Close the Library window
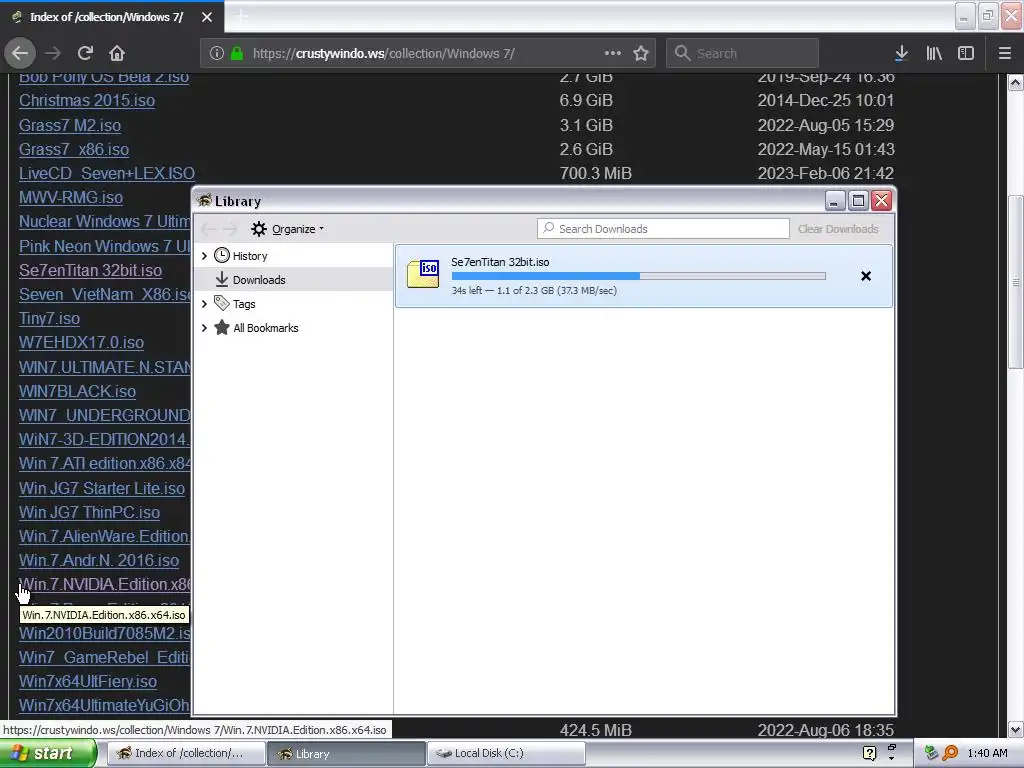Viewport: 1024px width, 768px height. pyautogui.click(x=882, y=200)
